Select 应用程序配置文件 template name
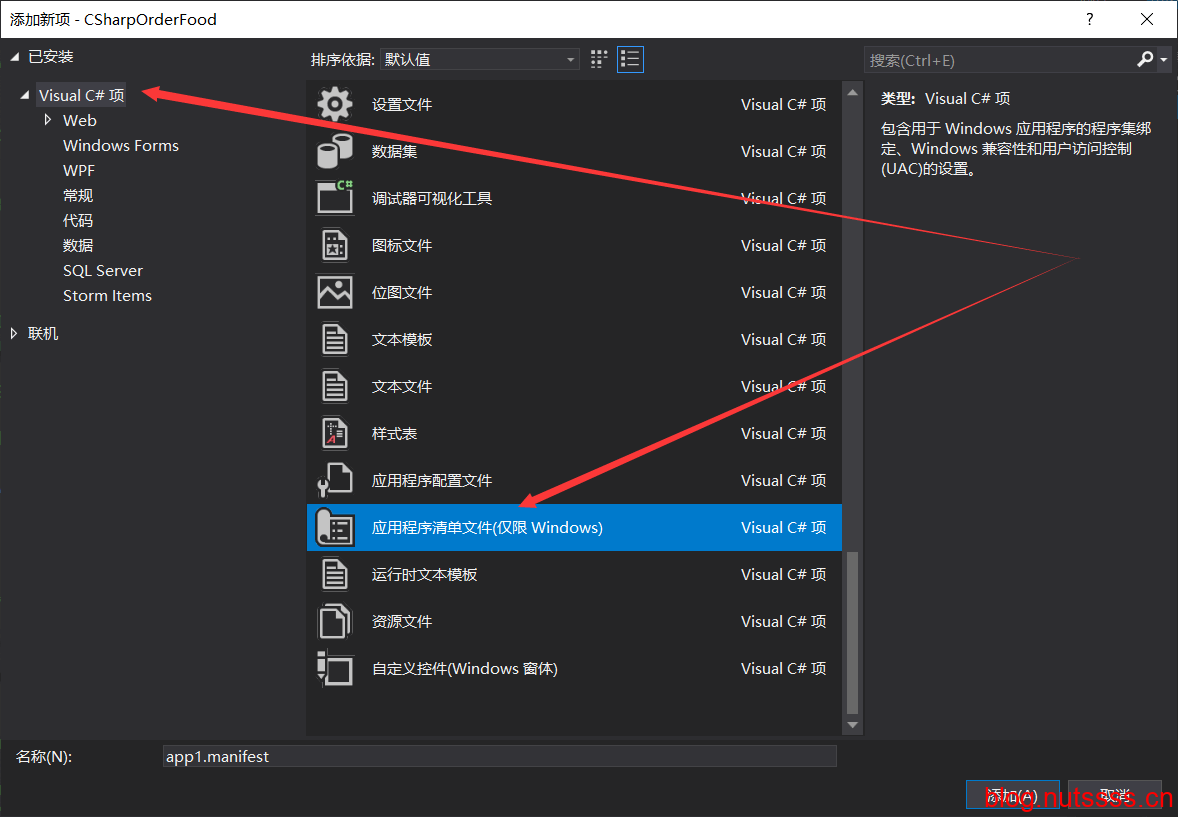Image resolution: width=1178 pixels, height=817 pixels. tap(432, 480)
